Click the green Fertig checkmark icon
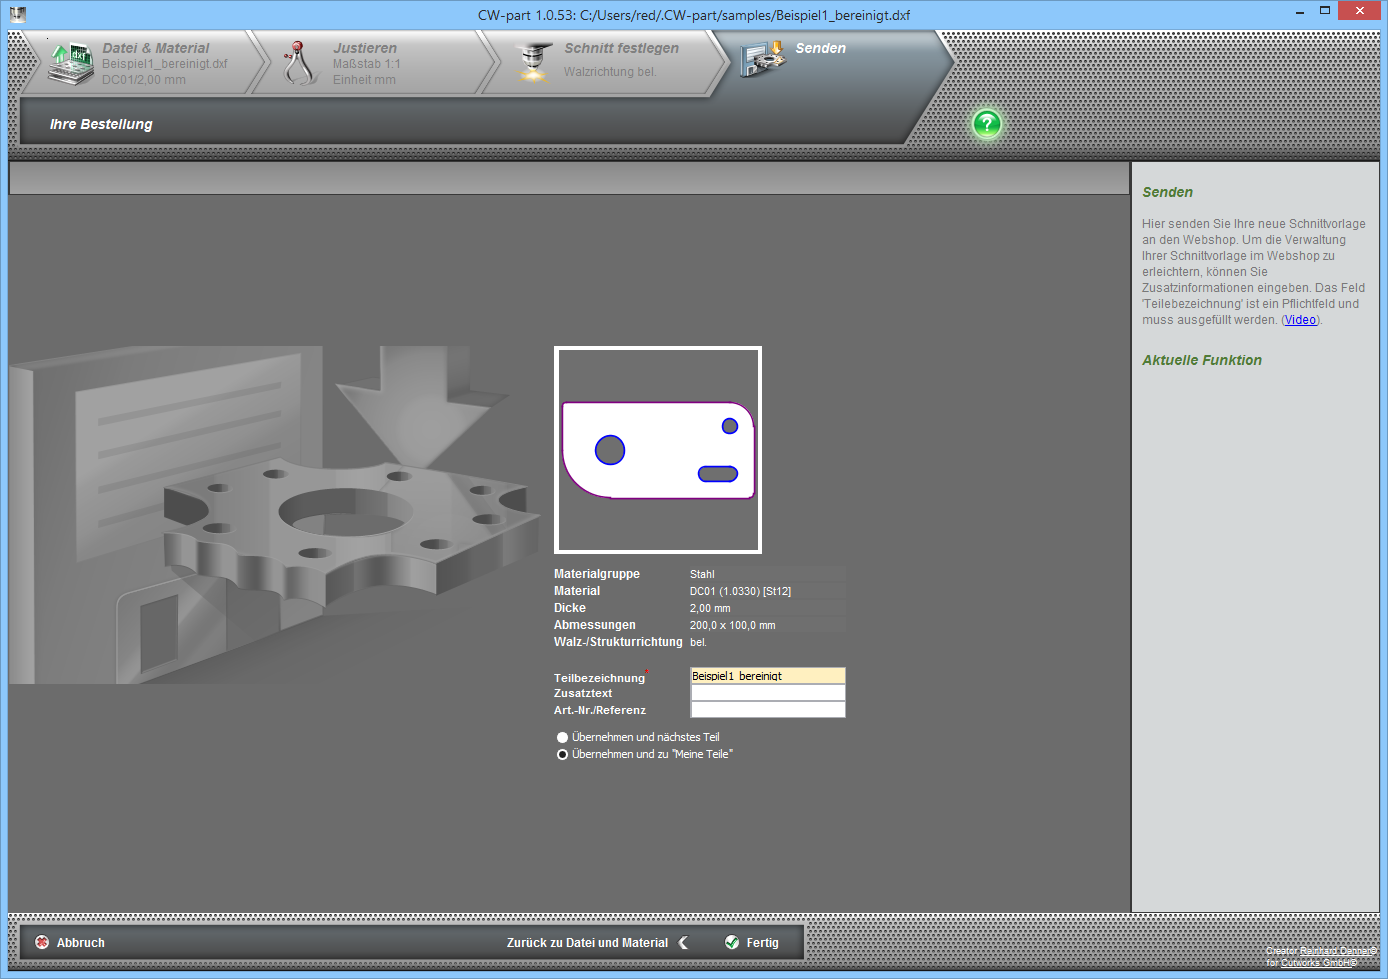 pyautogui.click(x=732, y=942)
